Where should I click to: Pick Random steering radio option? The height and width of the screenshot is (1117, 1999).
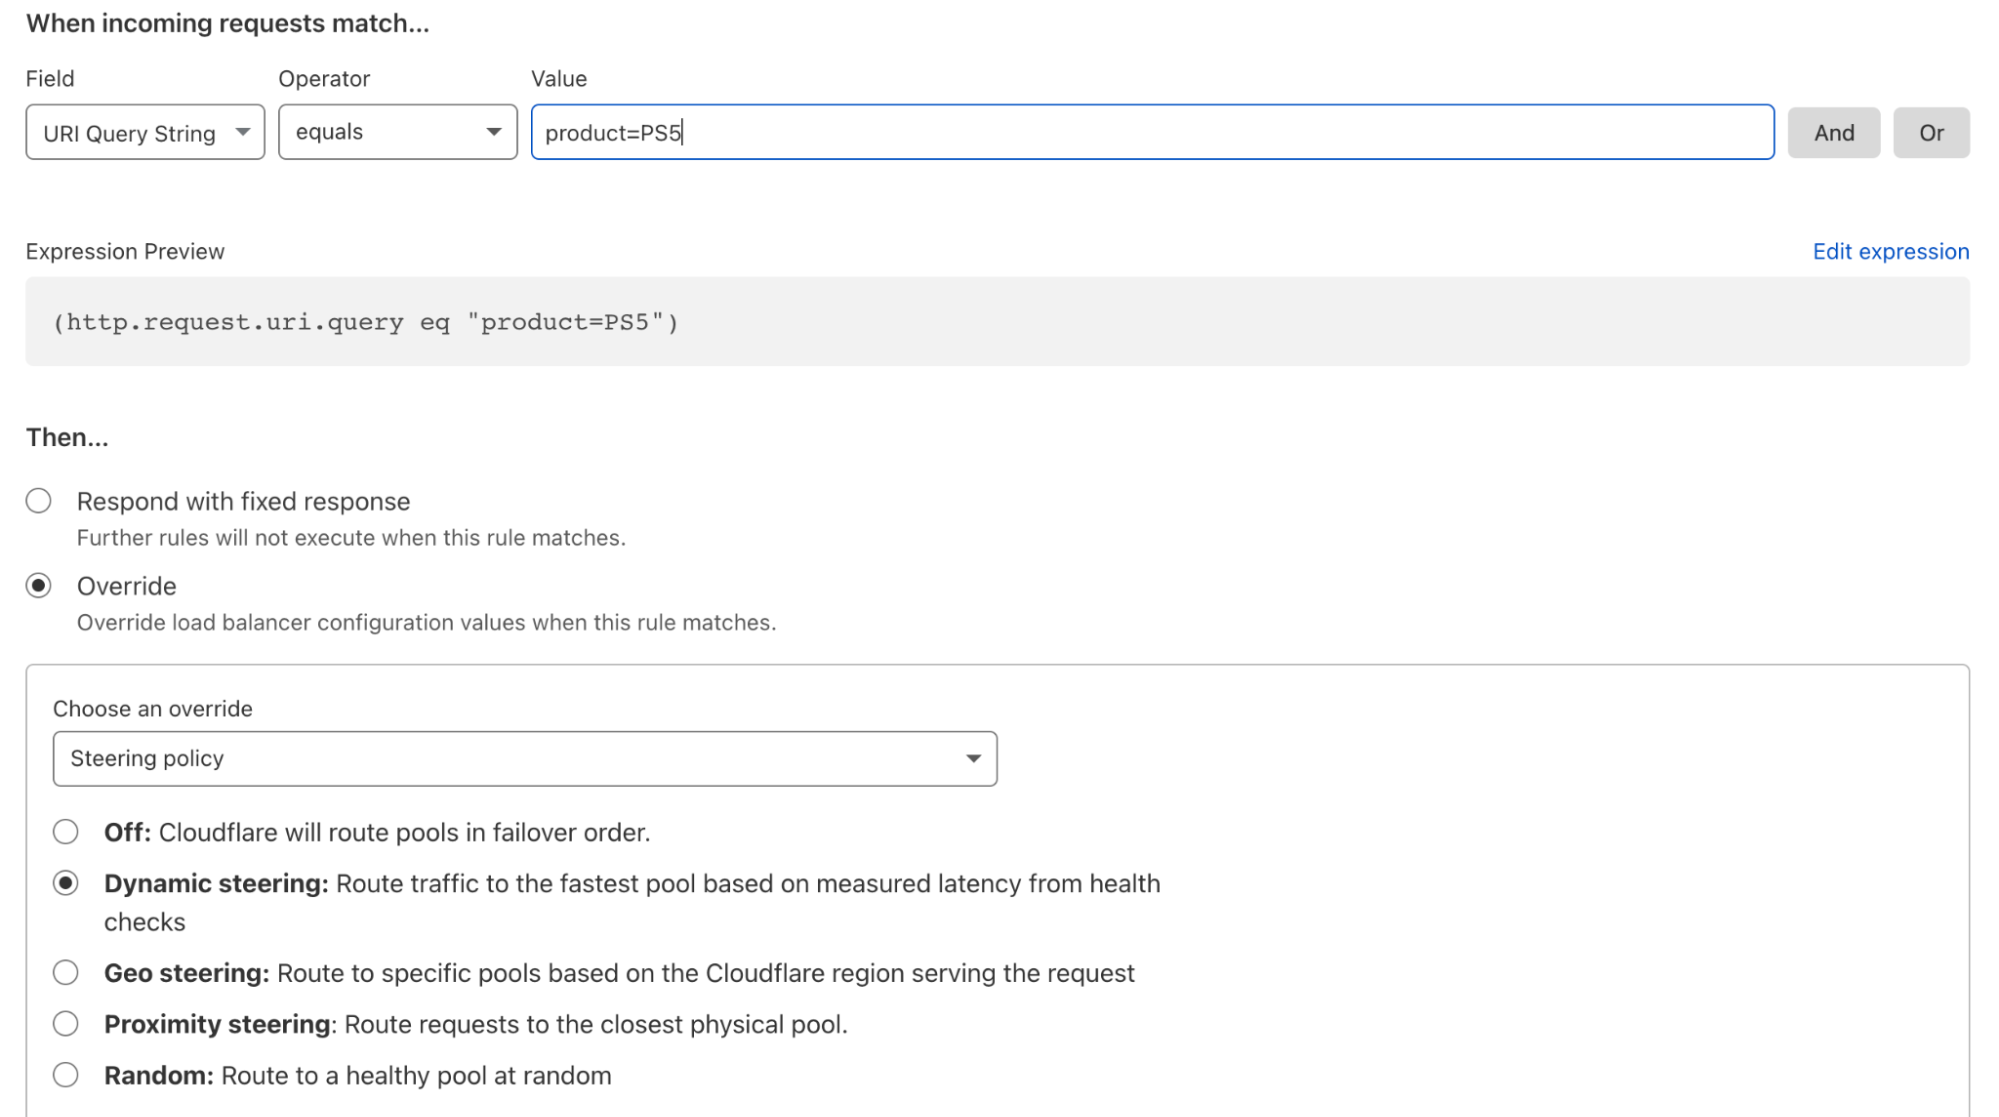(66, 1075)
